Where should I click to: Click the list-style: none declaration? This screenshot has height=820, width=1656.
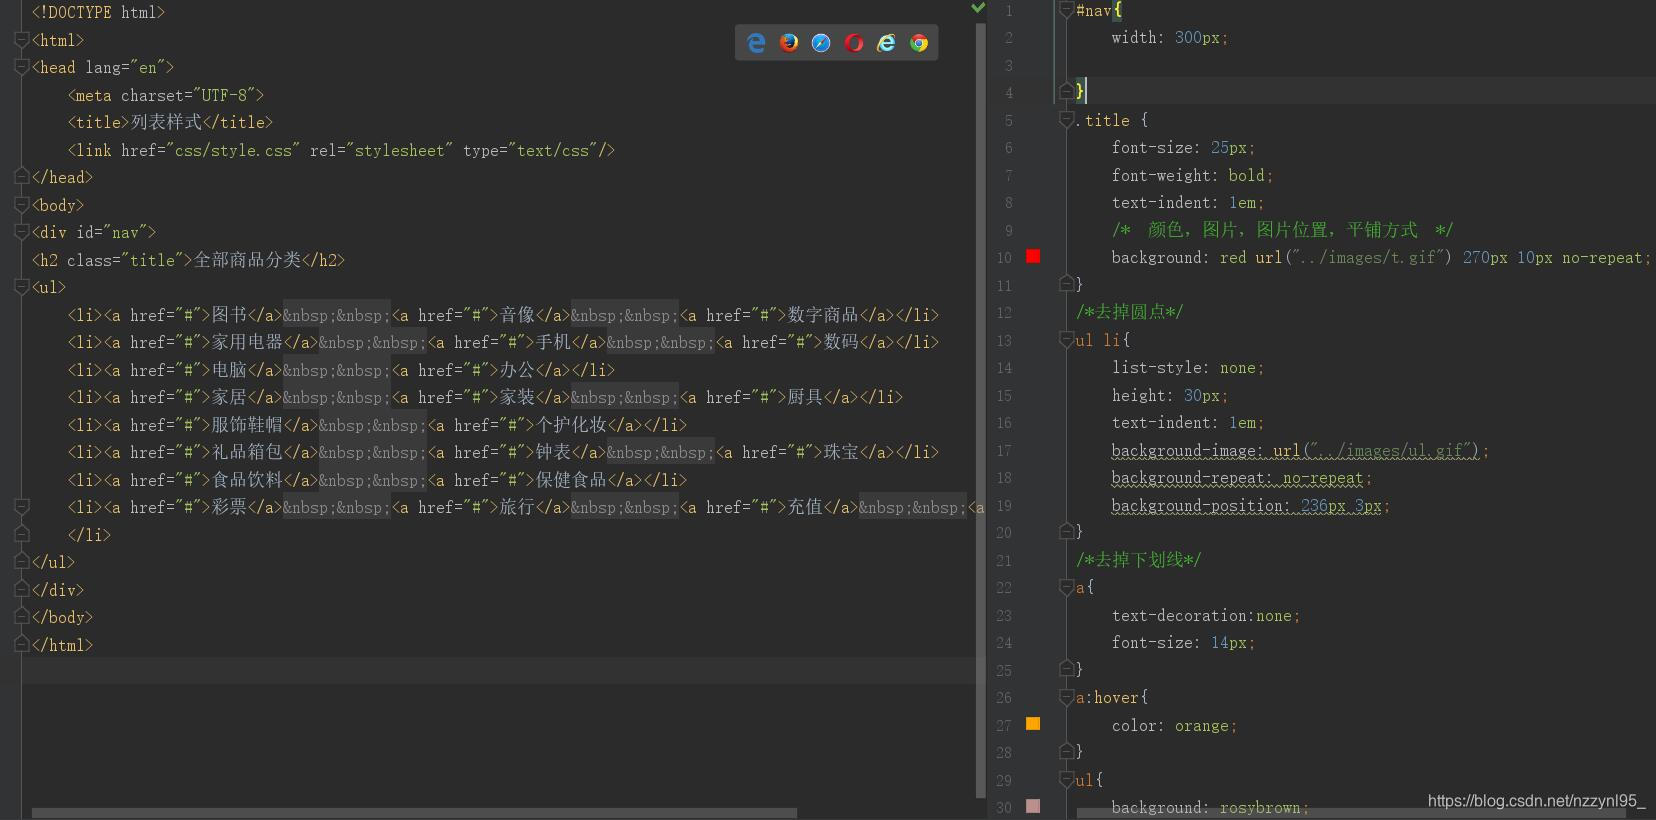point(1188,368)
